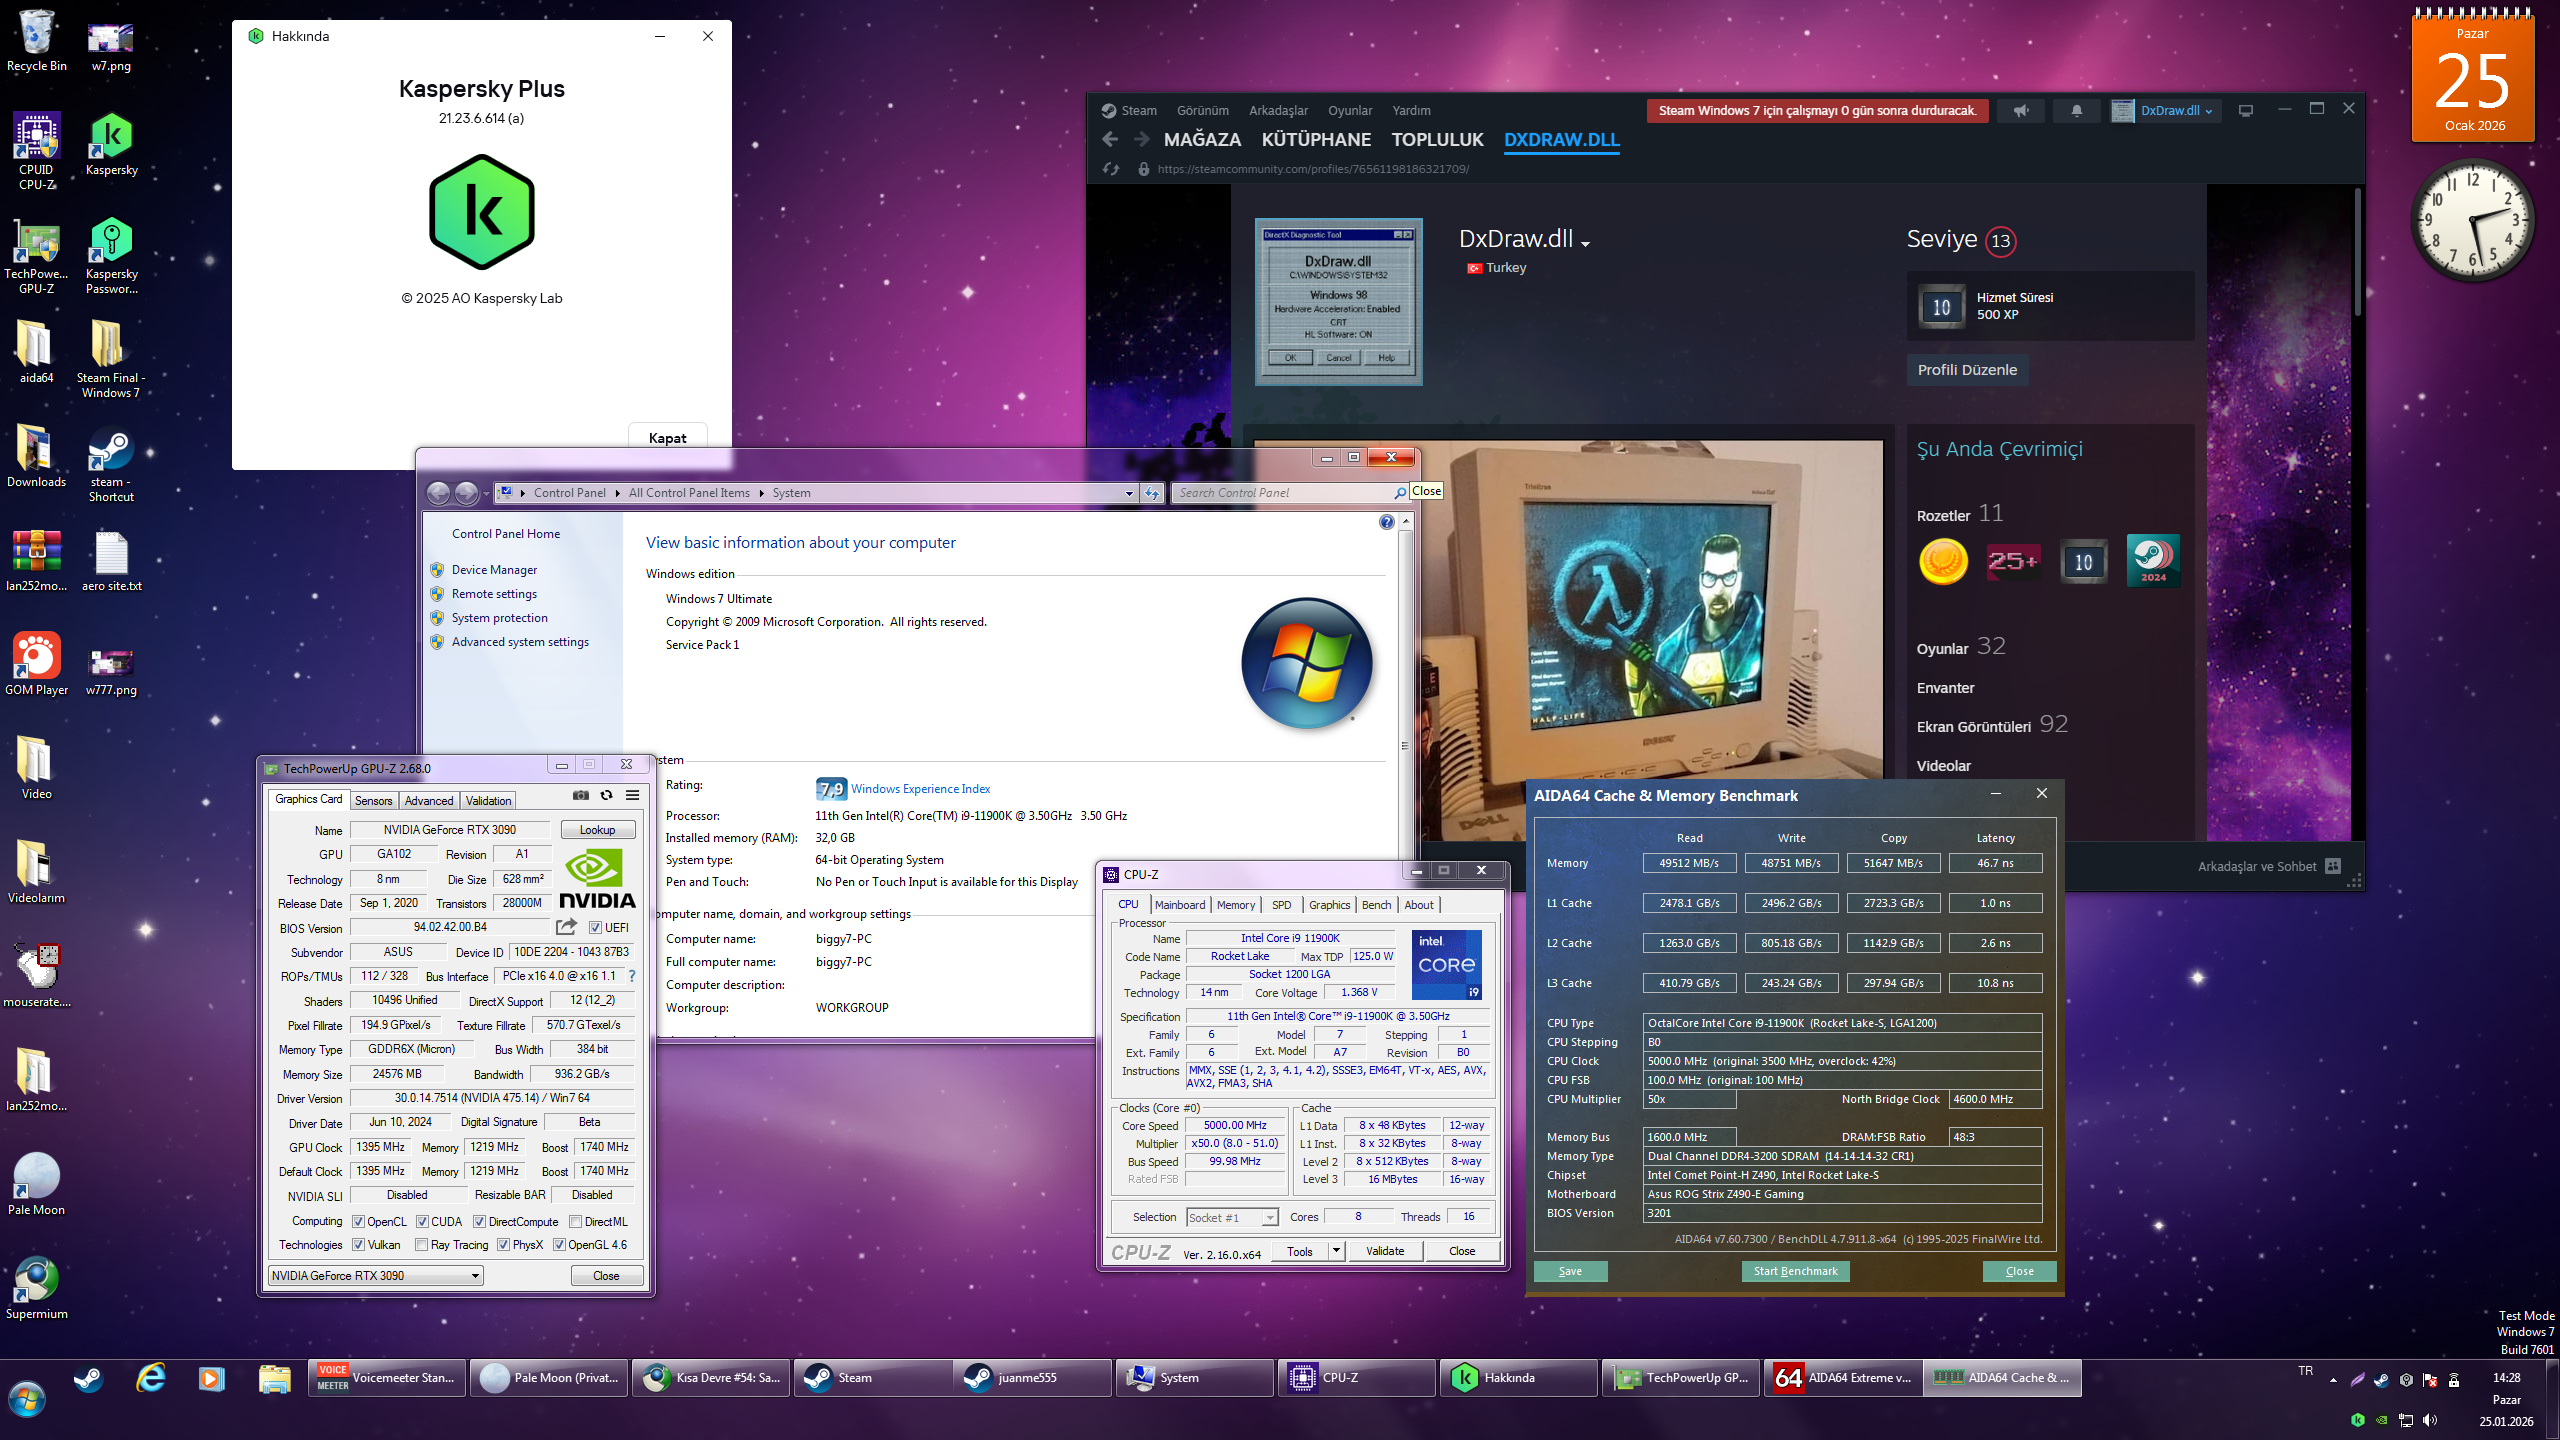2560x1440 pixels.
Task: Toggle the UEFI checkbox in GPU-Z
Action: (595, 928)
